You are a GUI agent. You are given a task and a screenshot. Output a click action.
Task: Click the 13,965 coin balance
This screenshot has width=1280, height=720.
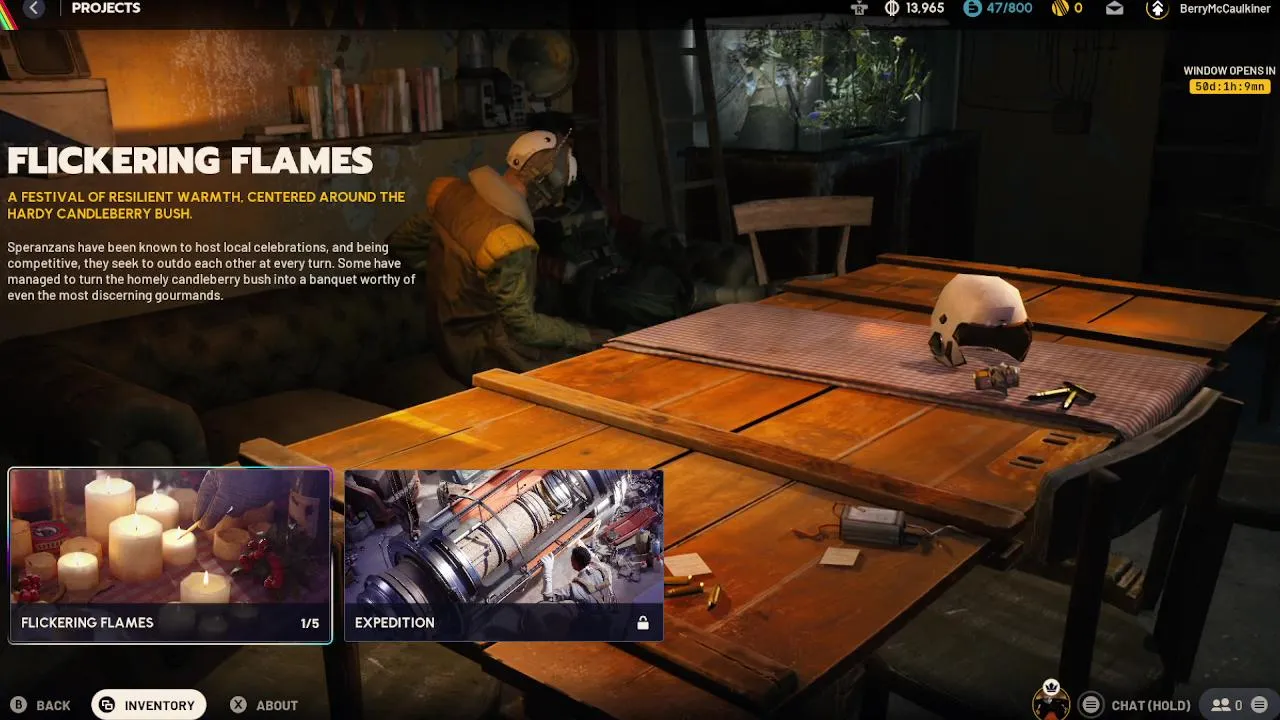pyautogui.click(x=925, y=8)
